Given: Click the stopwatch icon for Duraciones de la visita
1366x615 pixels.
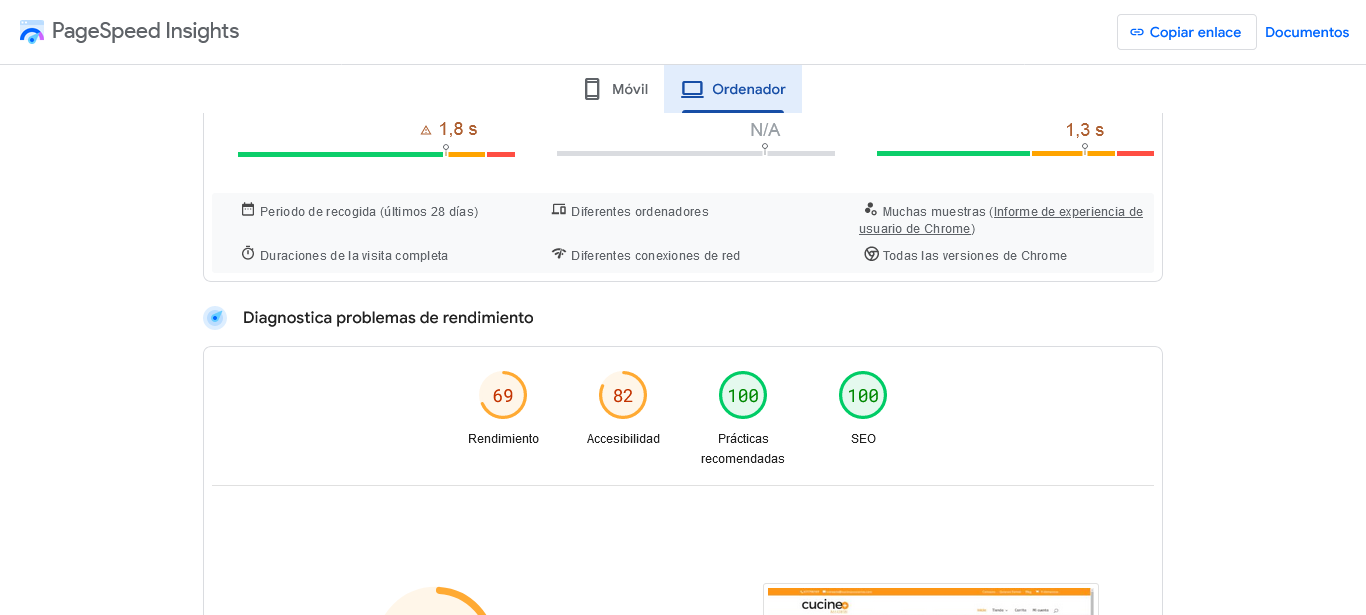Looking at the screenshot, I should coord(248,253).
